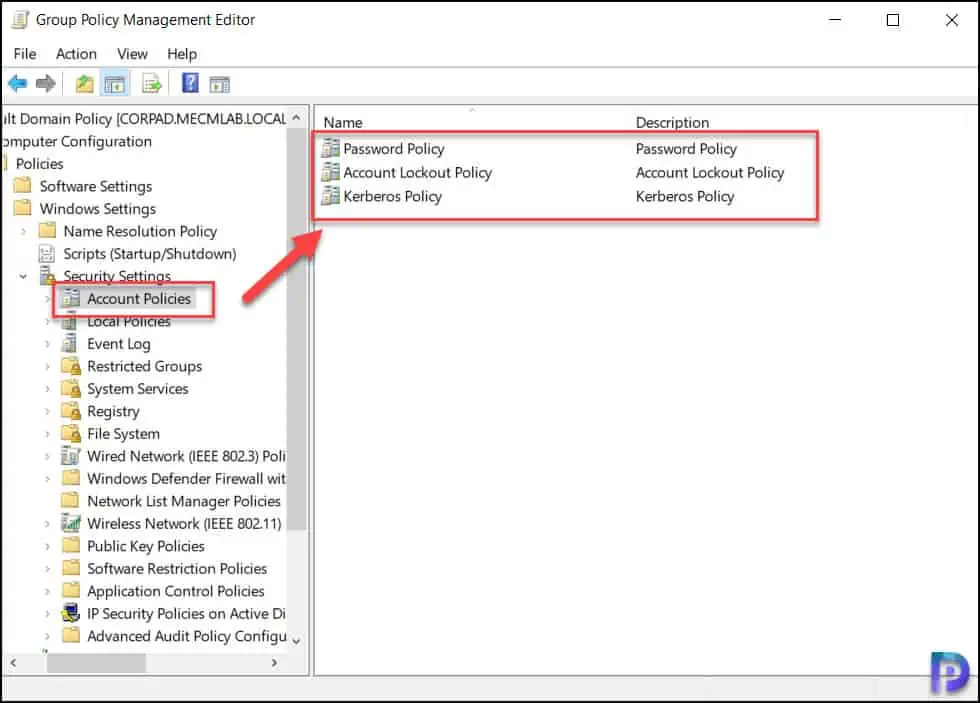980x703 pixels.
Task: Click the Account Lockout Policy row icon
Action: pyautogui.click(x=330, y=172)
